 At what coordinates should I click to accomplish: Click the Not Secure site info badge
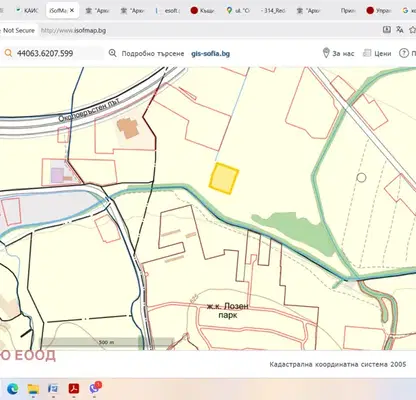(18, 30)
